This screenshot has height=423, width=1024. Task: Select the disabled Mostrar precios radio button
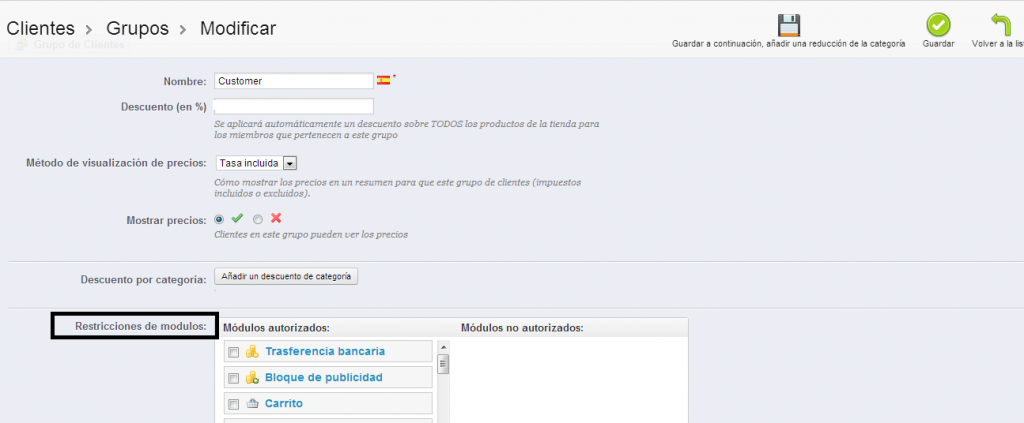pos(258,219)
